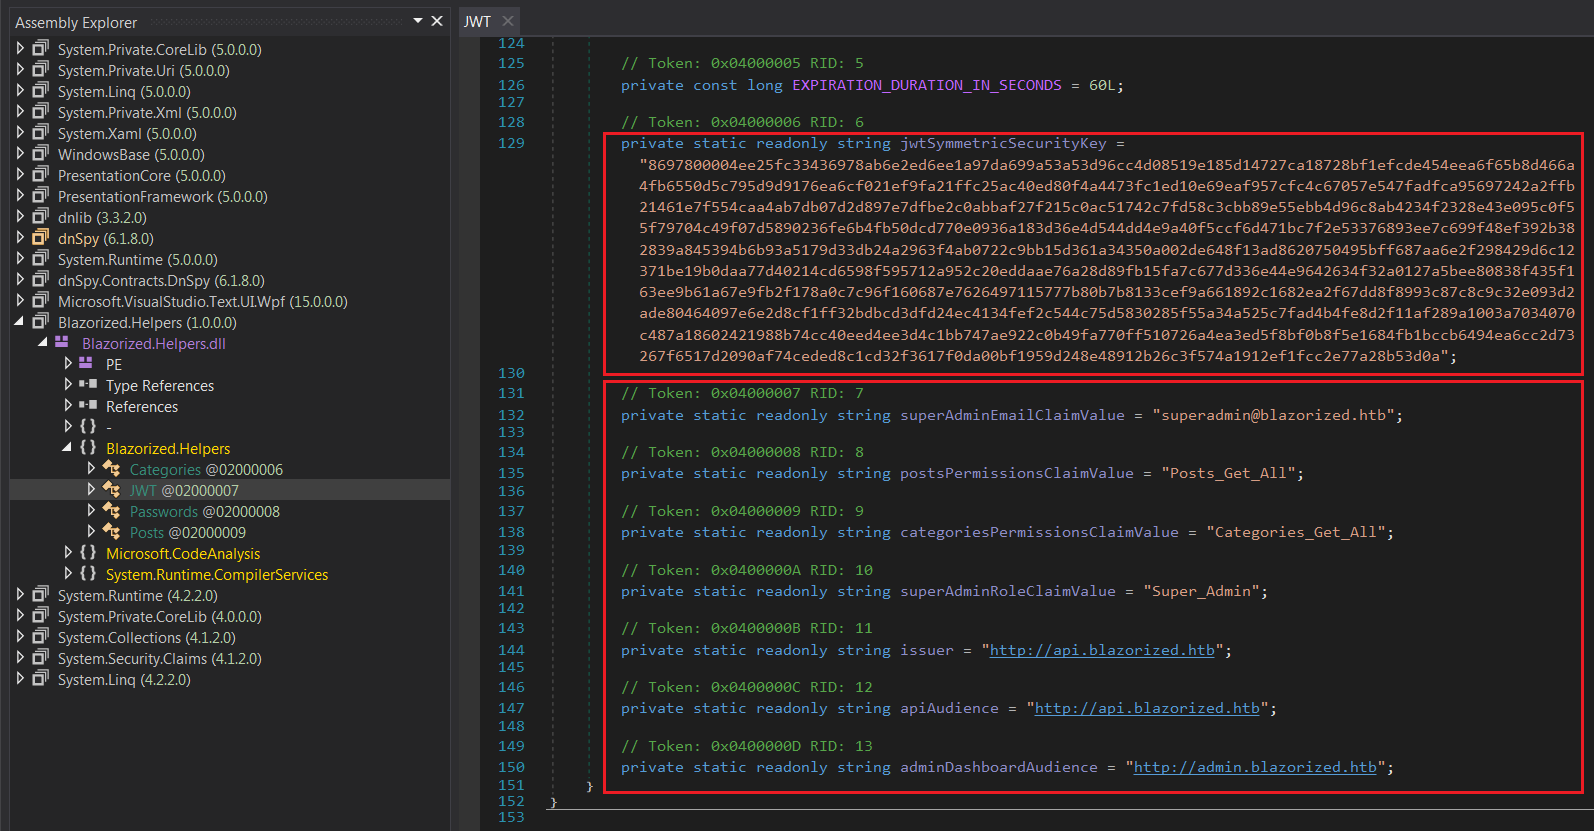Expand the Microsoft.CodeAnalysis namespace
Image resolution: width=1594 pixels, height=831 pixels.
[x=68, y=553]
